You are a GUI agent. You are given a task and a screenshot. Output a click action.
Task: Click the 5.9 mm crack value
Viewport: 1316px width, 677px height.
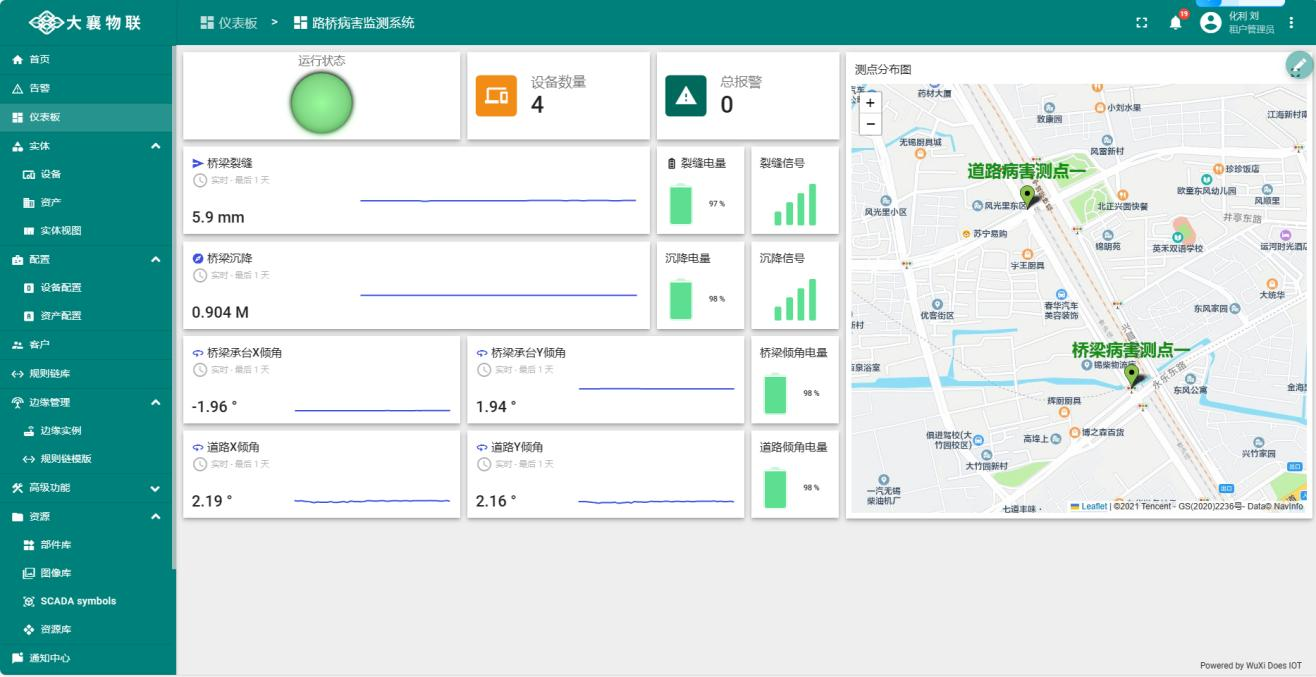(218, 217)
